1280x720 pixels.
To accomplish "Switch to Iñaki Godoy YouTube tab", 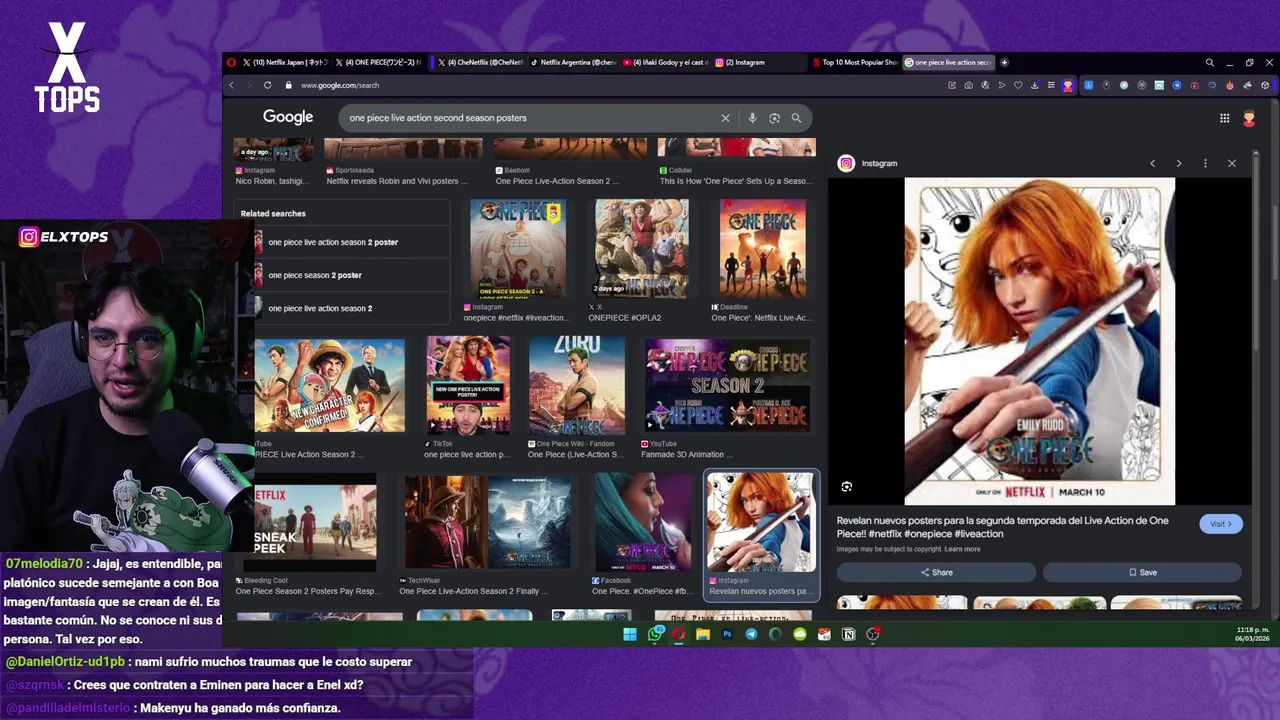I will click(666, 62).
